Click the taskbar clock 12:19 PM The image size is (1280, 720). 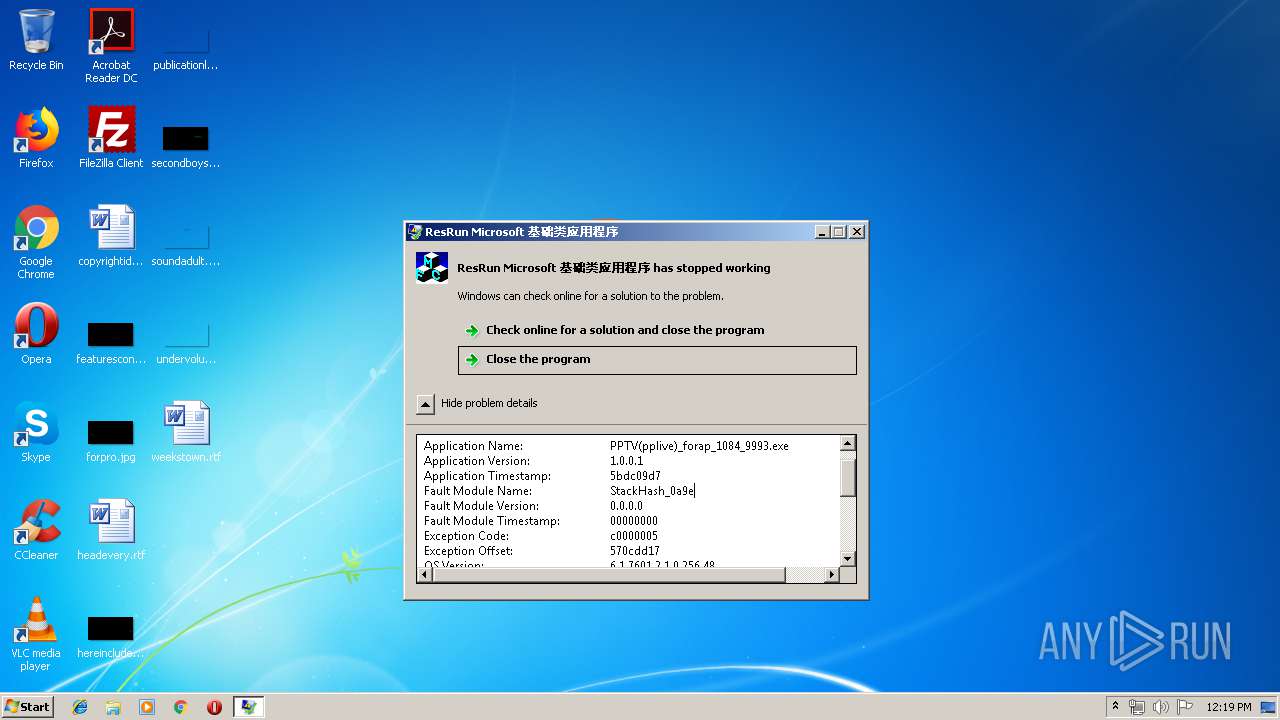pos(1228,707)
